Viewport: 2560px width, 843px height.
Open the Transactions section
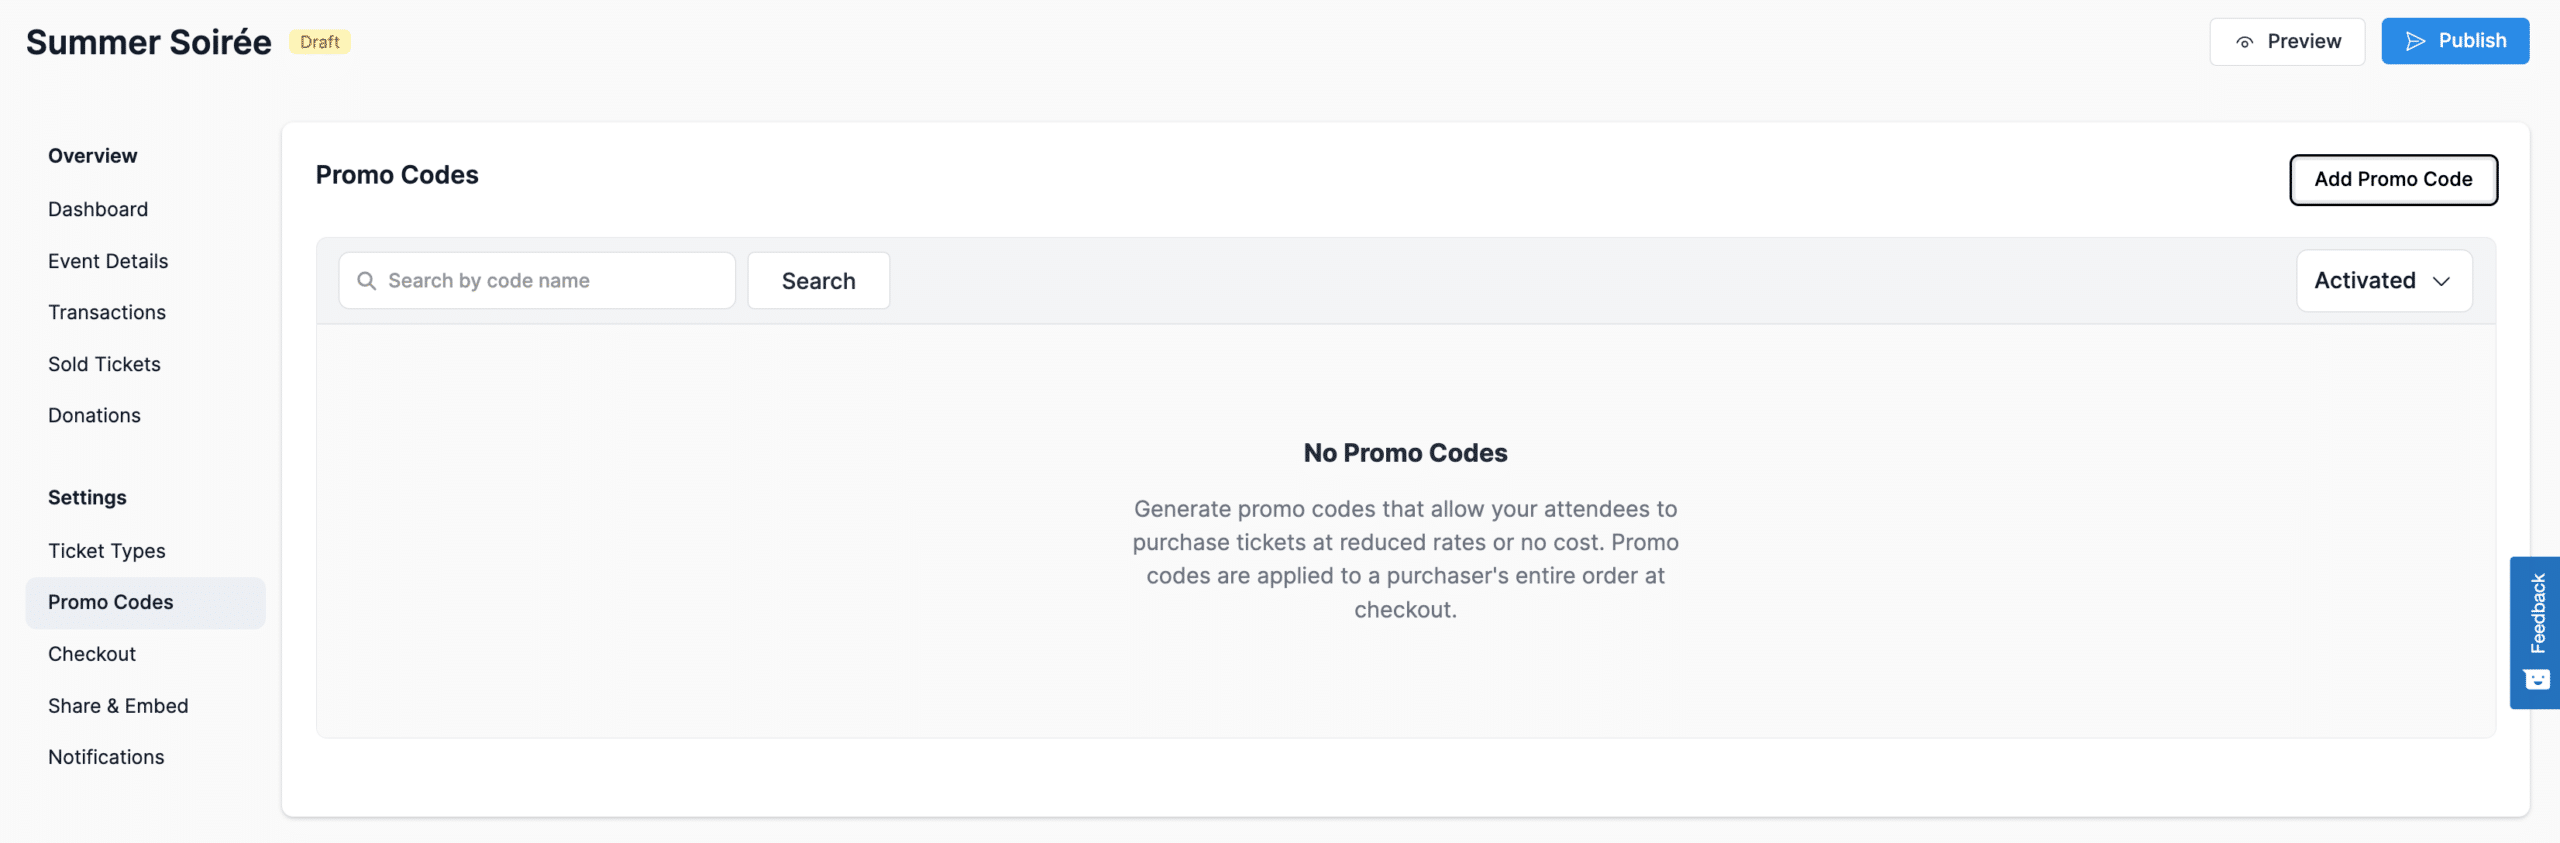coord(107,312)
